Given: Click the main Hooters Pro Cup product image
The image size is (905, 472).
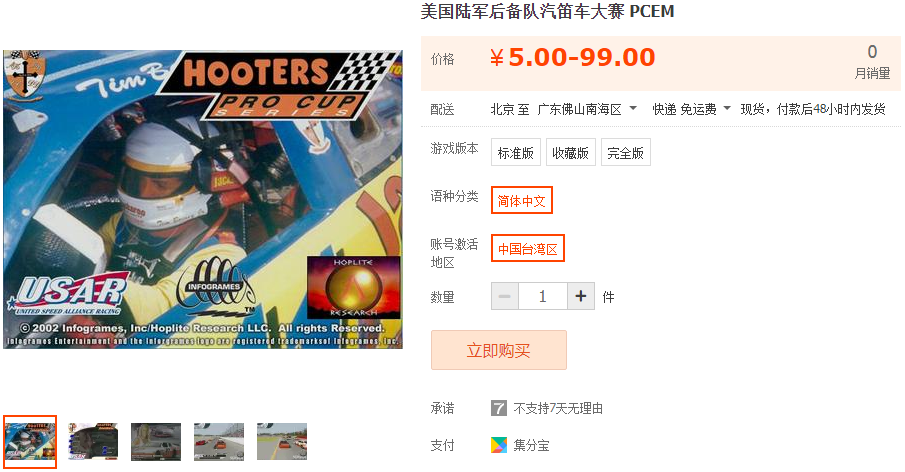Looking at the screenshot, I should point(203,199).
